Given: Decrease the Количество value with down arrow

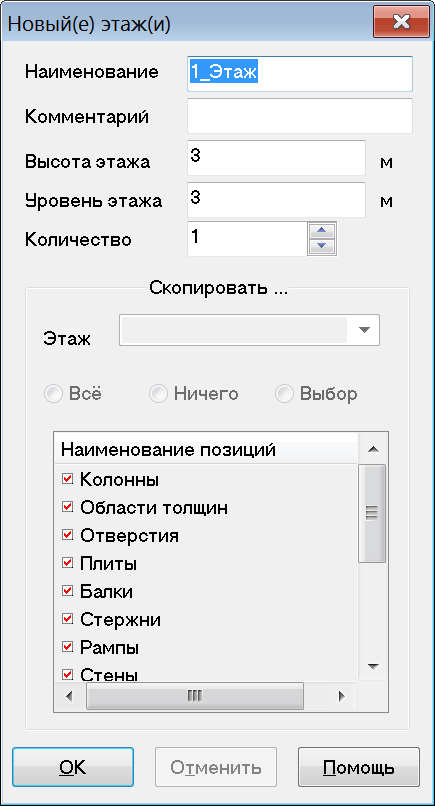Looking at the screenshot, I should pos(322,246).
